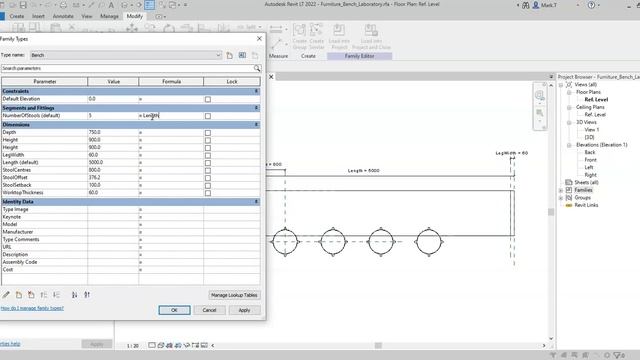The image size is (640, 360).
Task: Toggle the lock checkbox for Default Elevation
Action: coord(208,99)
